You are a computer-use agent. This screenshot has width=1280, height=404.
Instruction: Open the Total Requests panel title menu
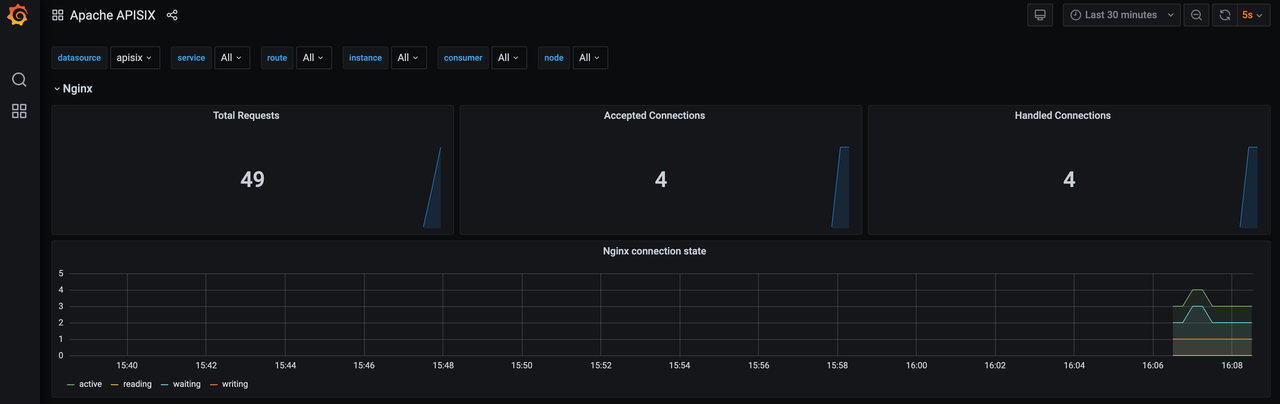tap(246, 115)
